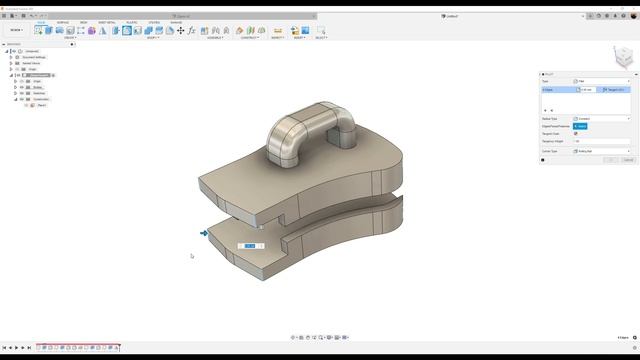Open the Design workspace dropdown

[16, 30]
